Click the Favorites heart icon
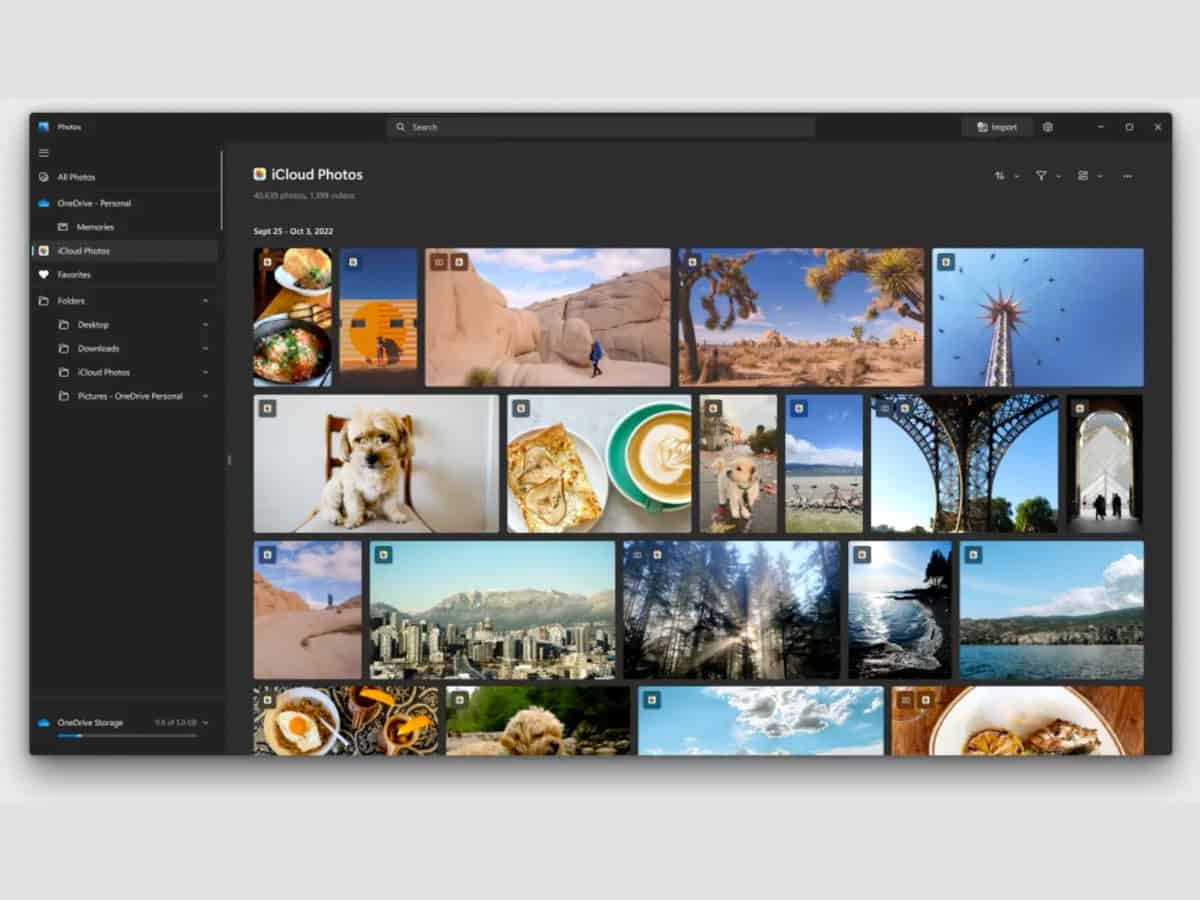Viewport: 1200px width, 900px height. pos(44,275)
